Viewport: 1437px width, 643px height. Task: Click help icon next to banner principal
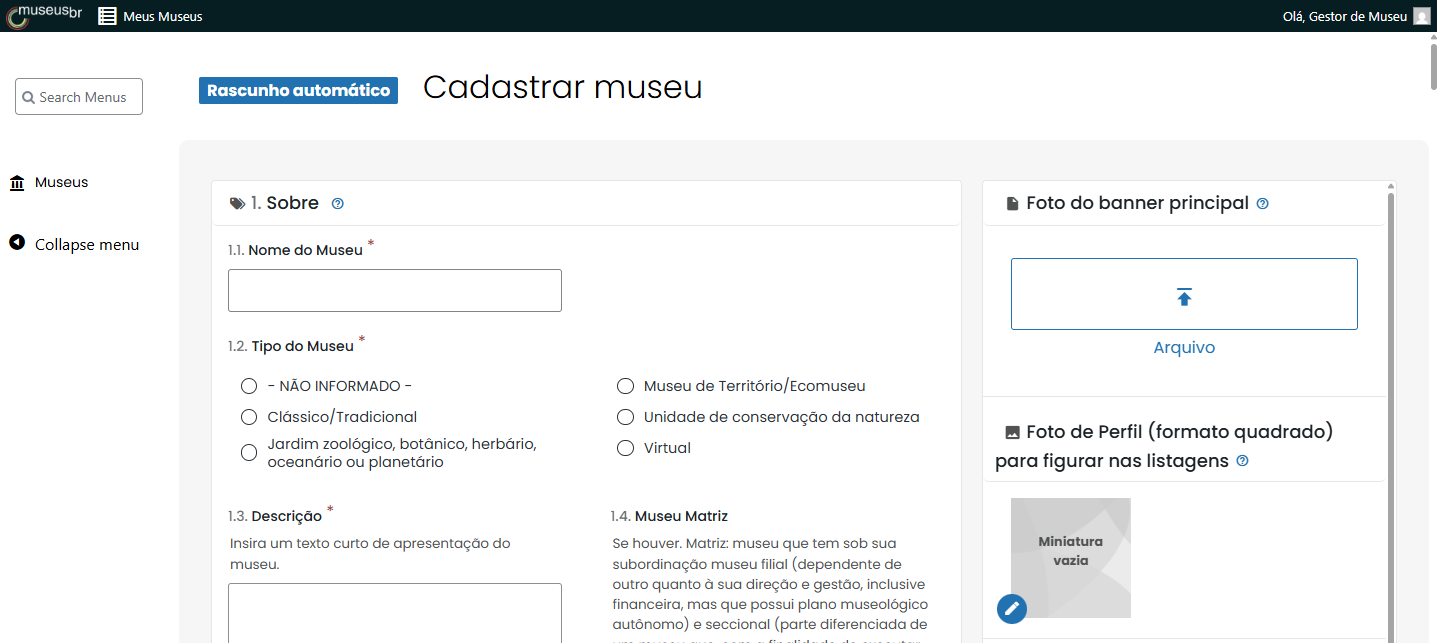(1262, 204)
